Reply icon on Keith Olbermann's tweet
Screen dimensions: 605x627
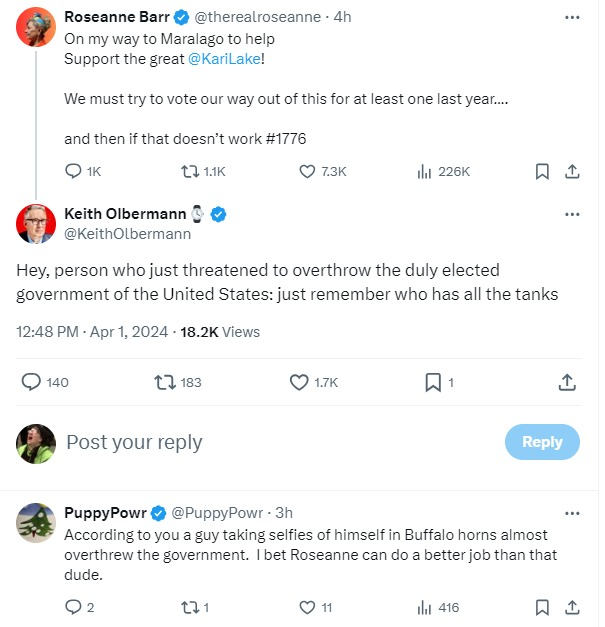click(x=31, y=382)
